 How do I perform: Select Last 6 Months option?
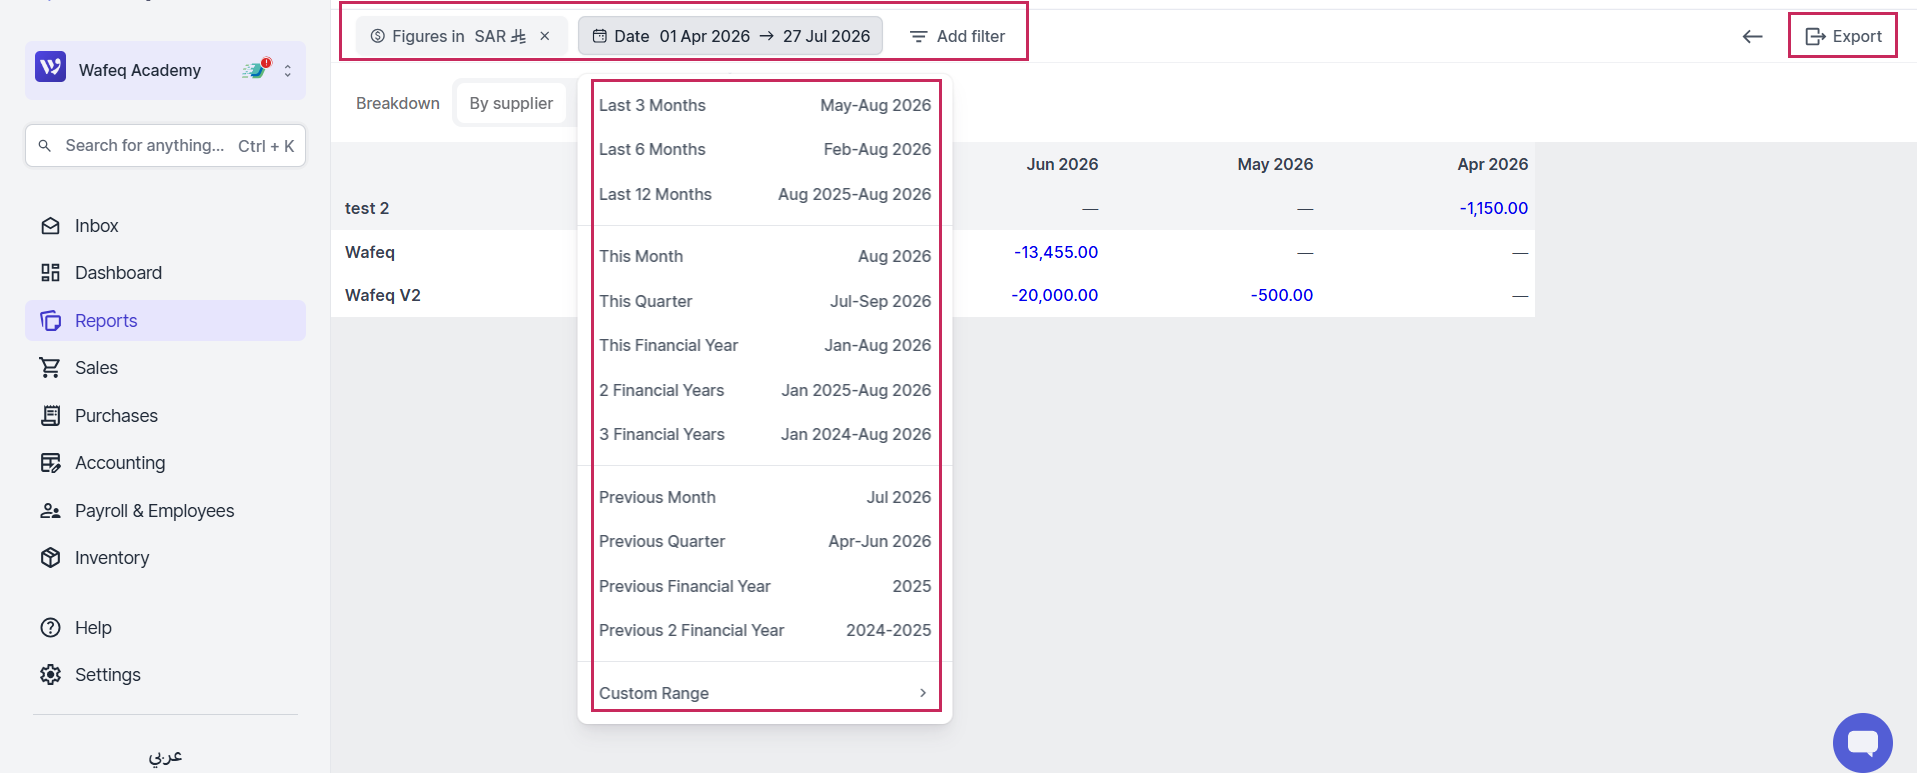[x=765, y=149]
